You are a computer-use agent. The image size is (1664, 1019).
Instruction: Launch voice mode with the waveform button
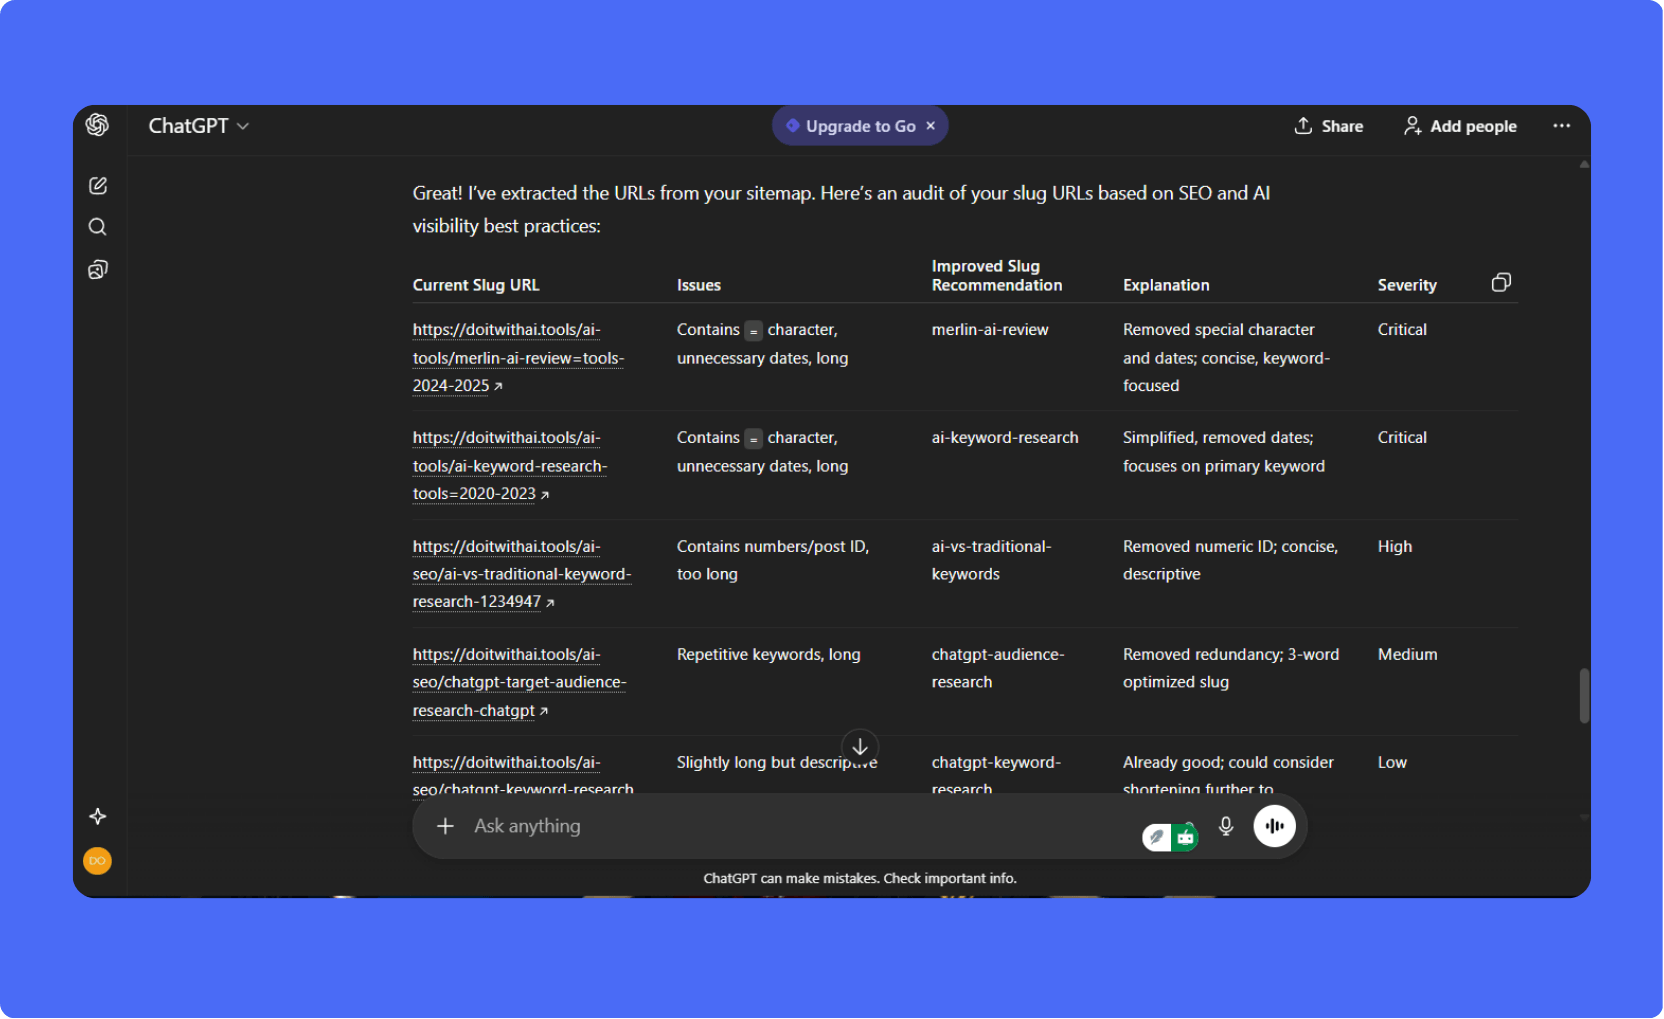click(1275, 826)
